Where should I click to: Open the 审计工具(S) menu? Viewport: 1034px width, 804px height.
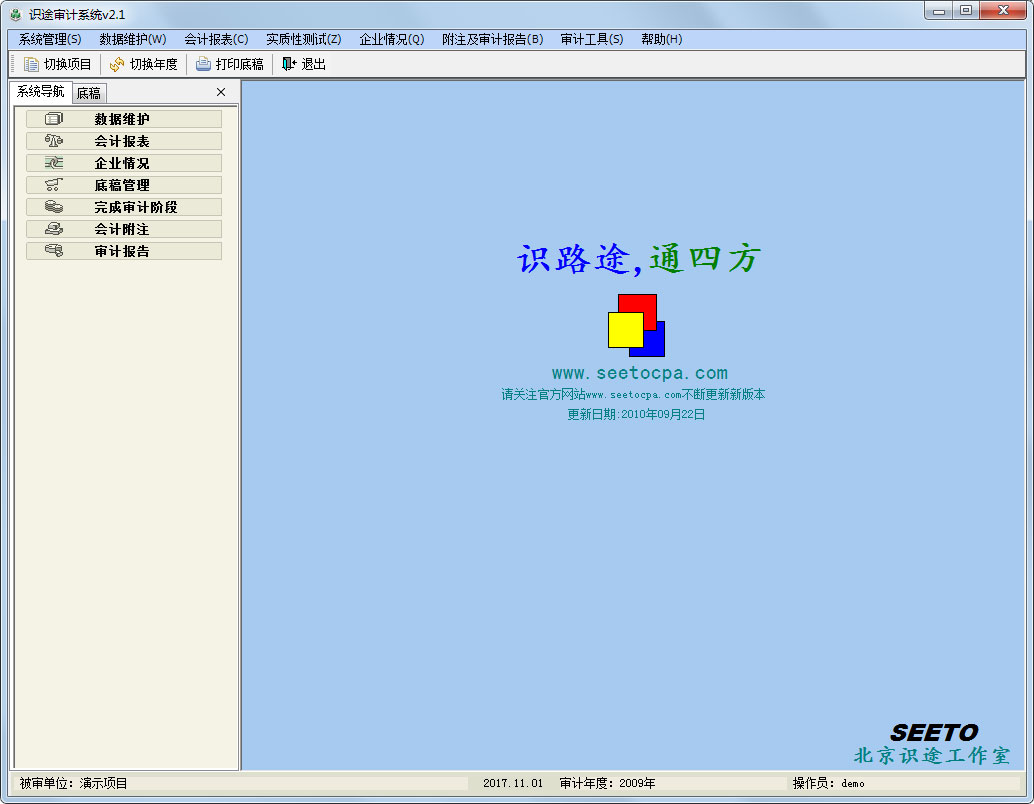click(592, 39)
